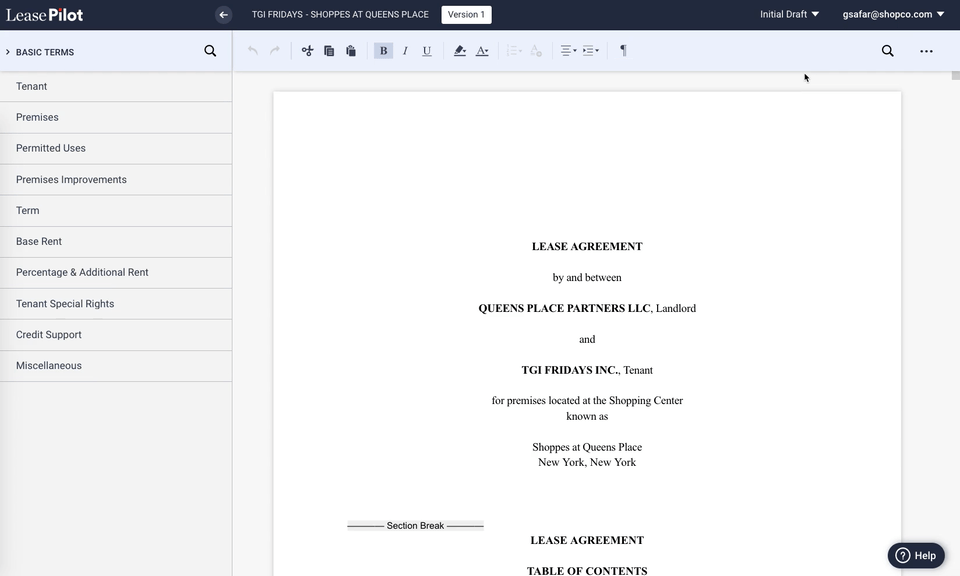Toggle italic formatting
This screenshot has width=960, height=576.
click(x=405, y=51)
